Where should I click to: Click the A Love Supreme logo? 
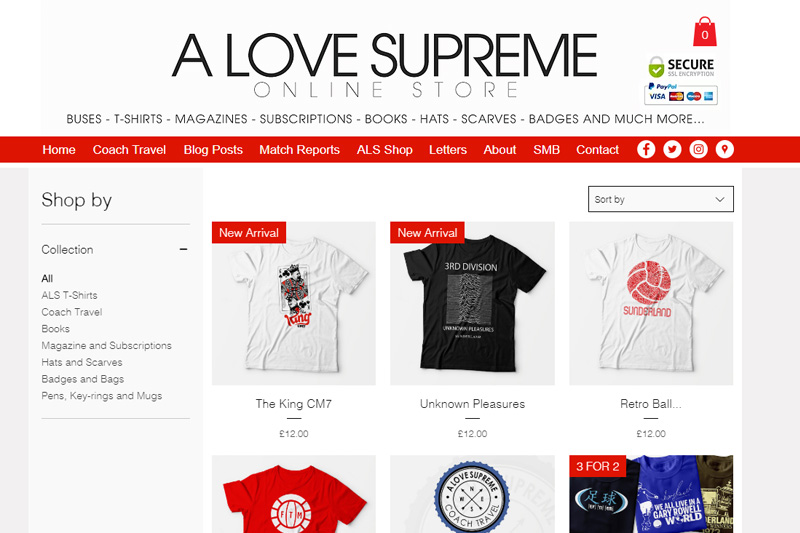(385, 65)
